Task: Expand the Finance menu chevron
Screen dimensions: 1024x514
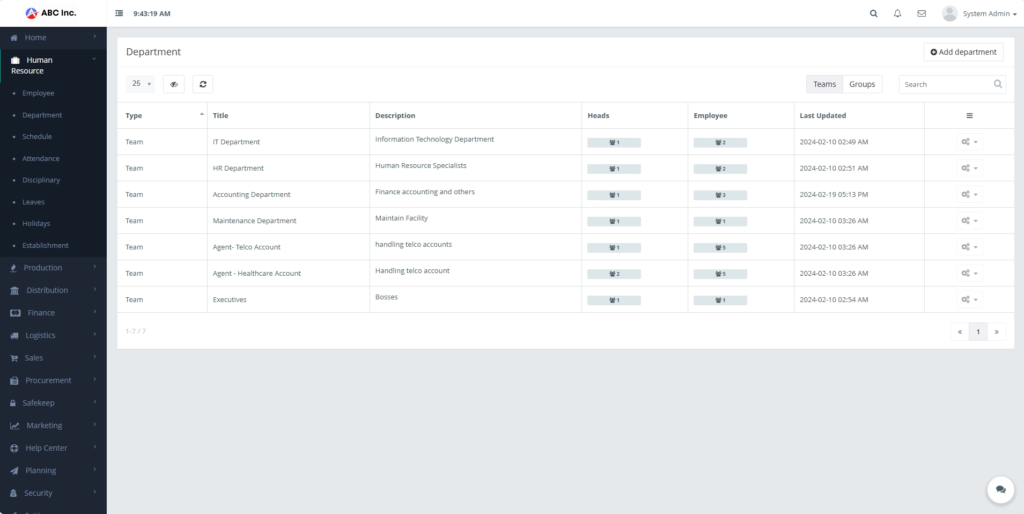Action: (95, 312)
